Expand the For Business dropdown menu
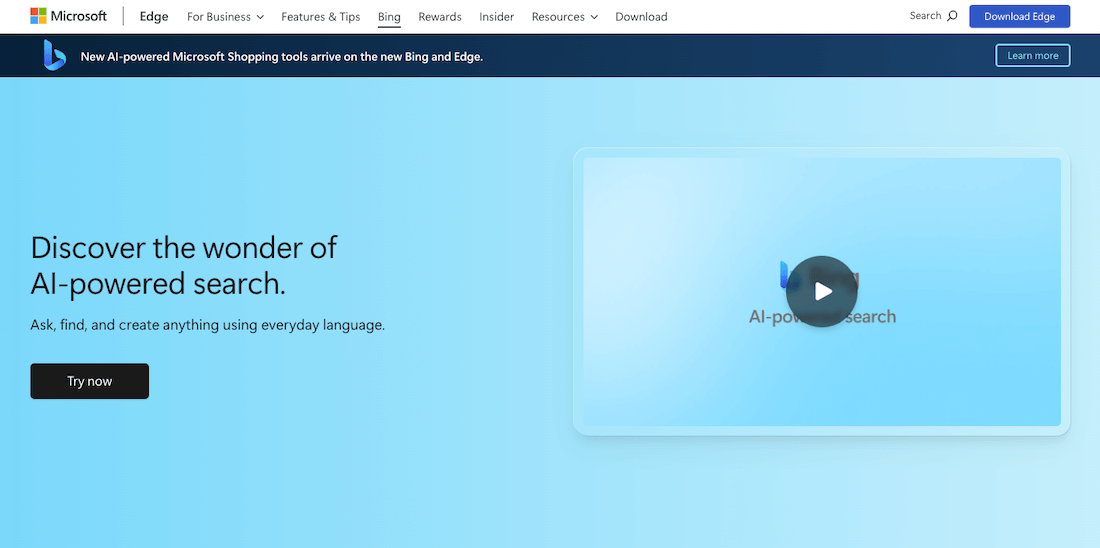Screen dimensions: 1100x548 tap(225, 16)
